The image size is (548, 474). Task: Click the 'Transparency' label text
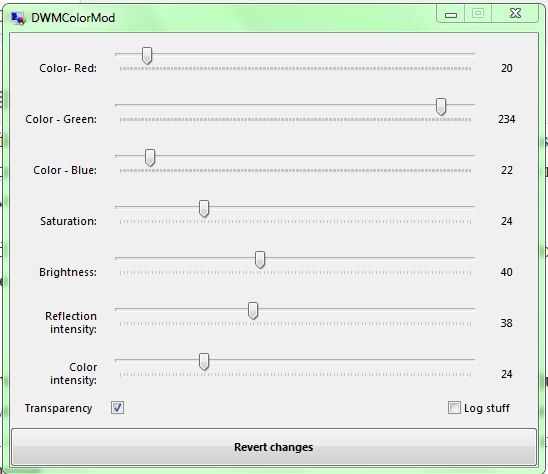58,408
